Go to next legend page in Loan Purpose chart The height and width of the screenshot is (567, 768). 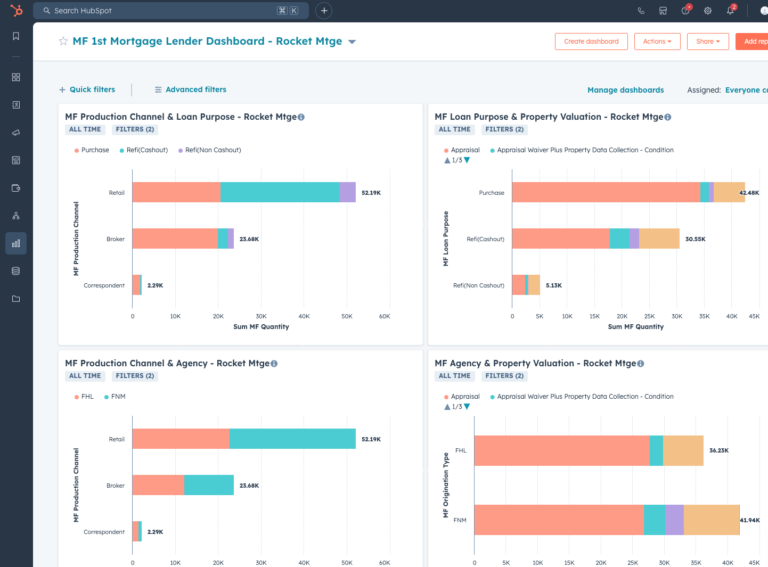coord(467,160)
